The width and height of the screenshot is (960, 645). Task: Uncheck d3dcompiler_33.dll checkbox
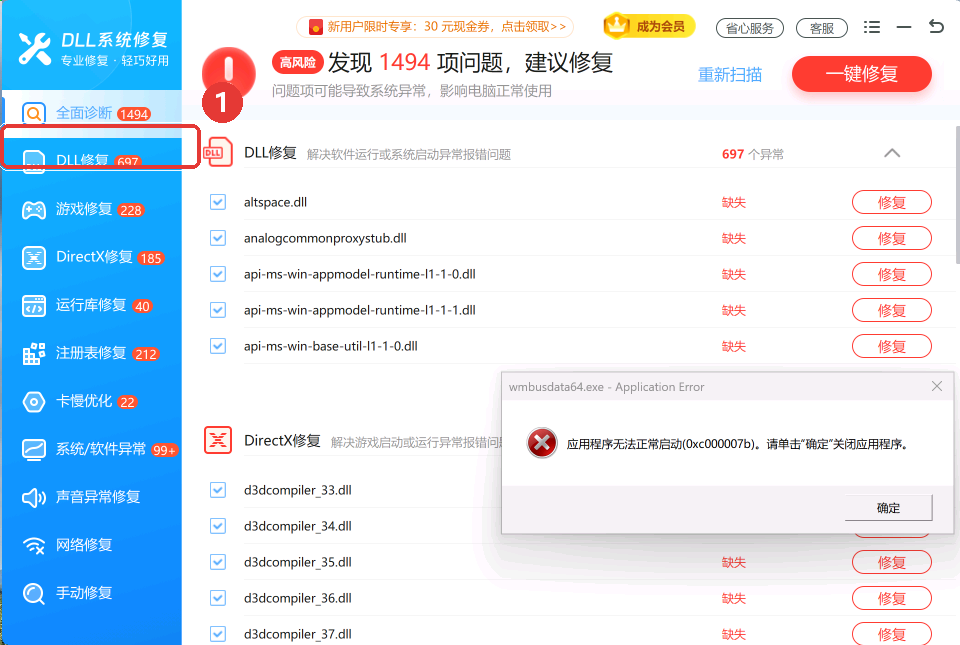pyautogui.click(x=218, y=490)
